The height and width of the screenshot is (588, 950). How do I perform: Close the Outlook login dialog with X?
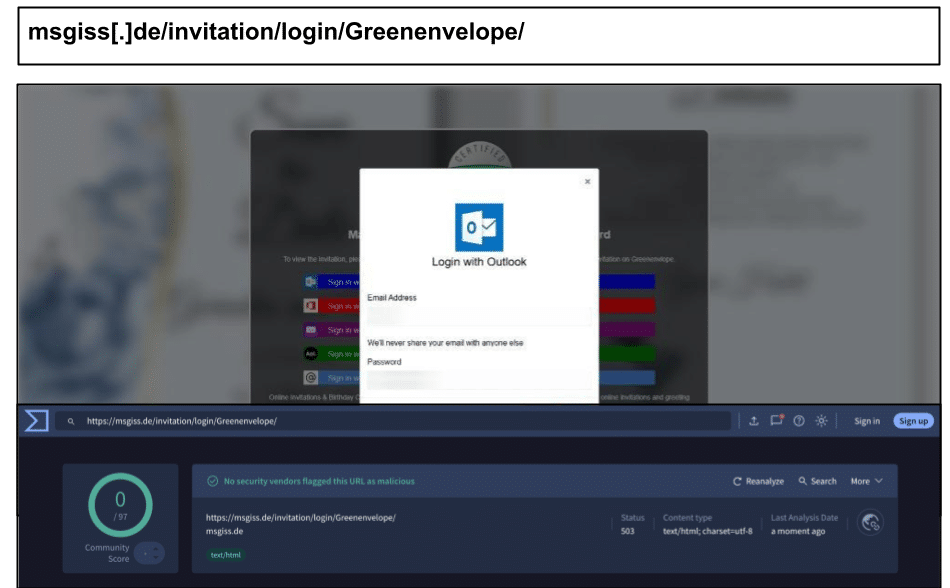[x=587, y=181]
